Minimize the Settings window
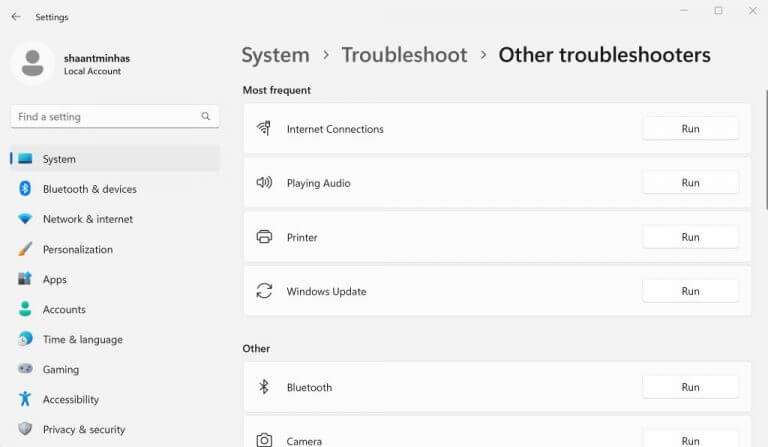Viewport: 768px width, 447px height. [684, 10]
